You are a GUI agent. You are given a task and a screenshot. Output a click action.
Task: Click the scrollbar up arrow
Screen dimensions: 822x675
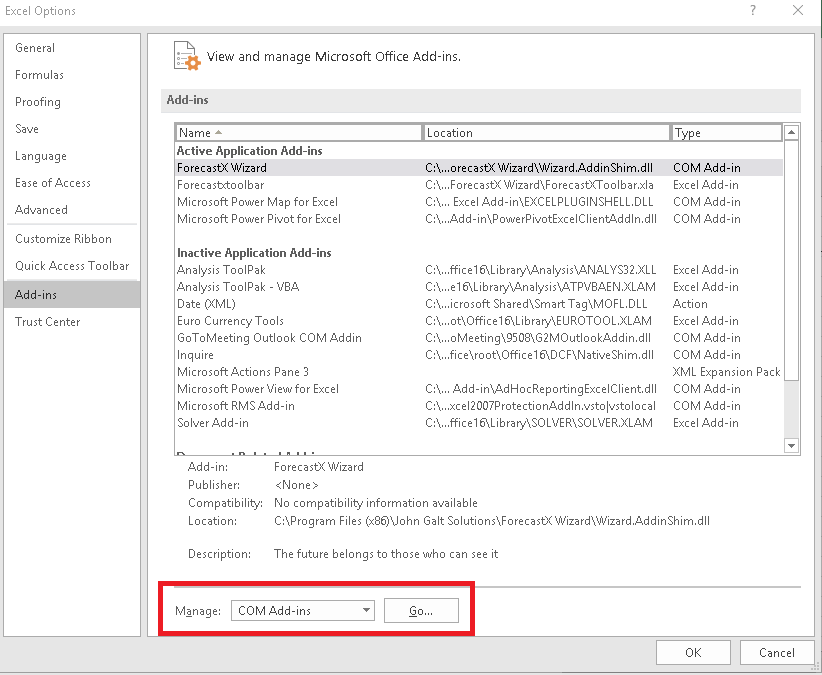click(x=791, y=131)
